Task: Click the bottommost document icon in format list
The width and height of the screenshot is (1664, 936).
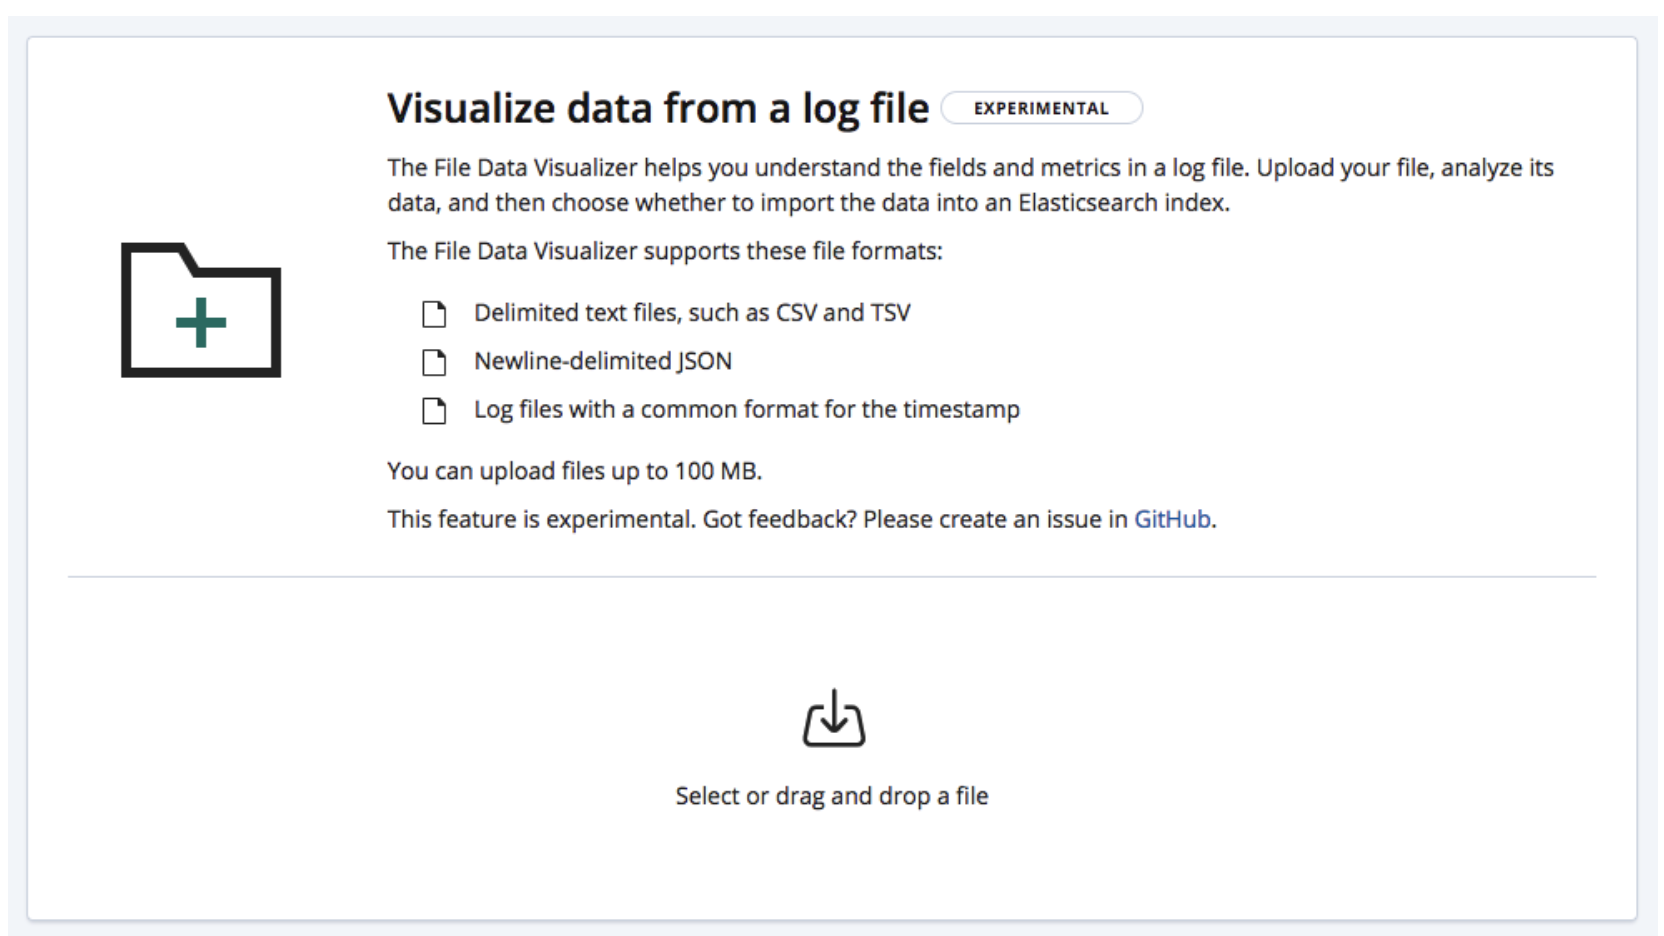Action: (434, 410)
